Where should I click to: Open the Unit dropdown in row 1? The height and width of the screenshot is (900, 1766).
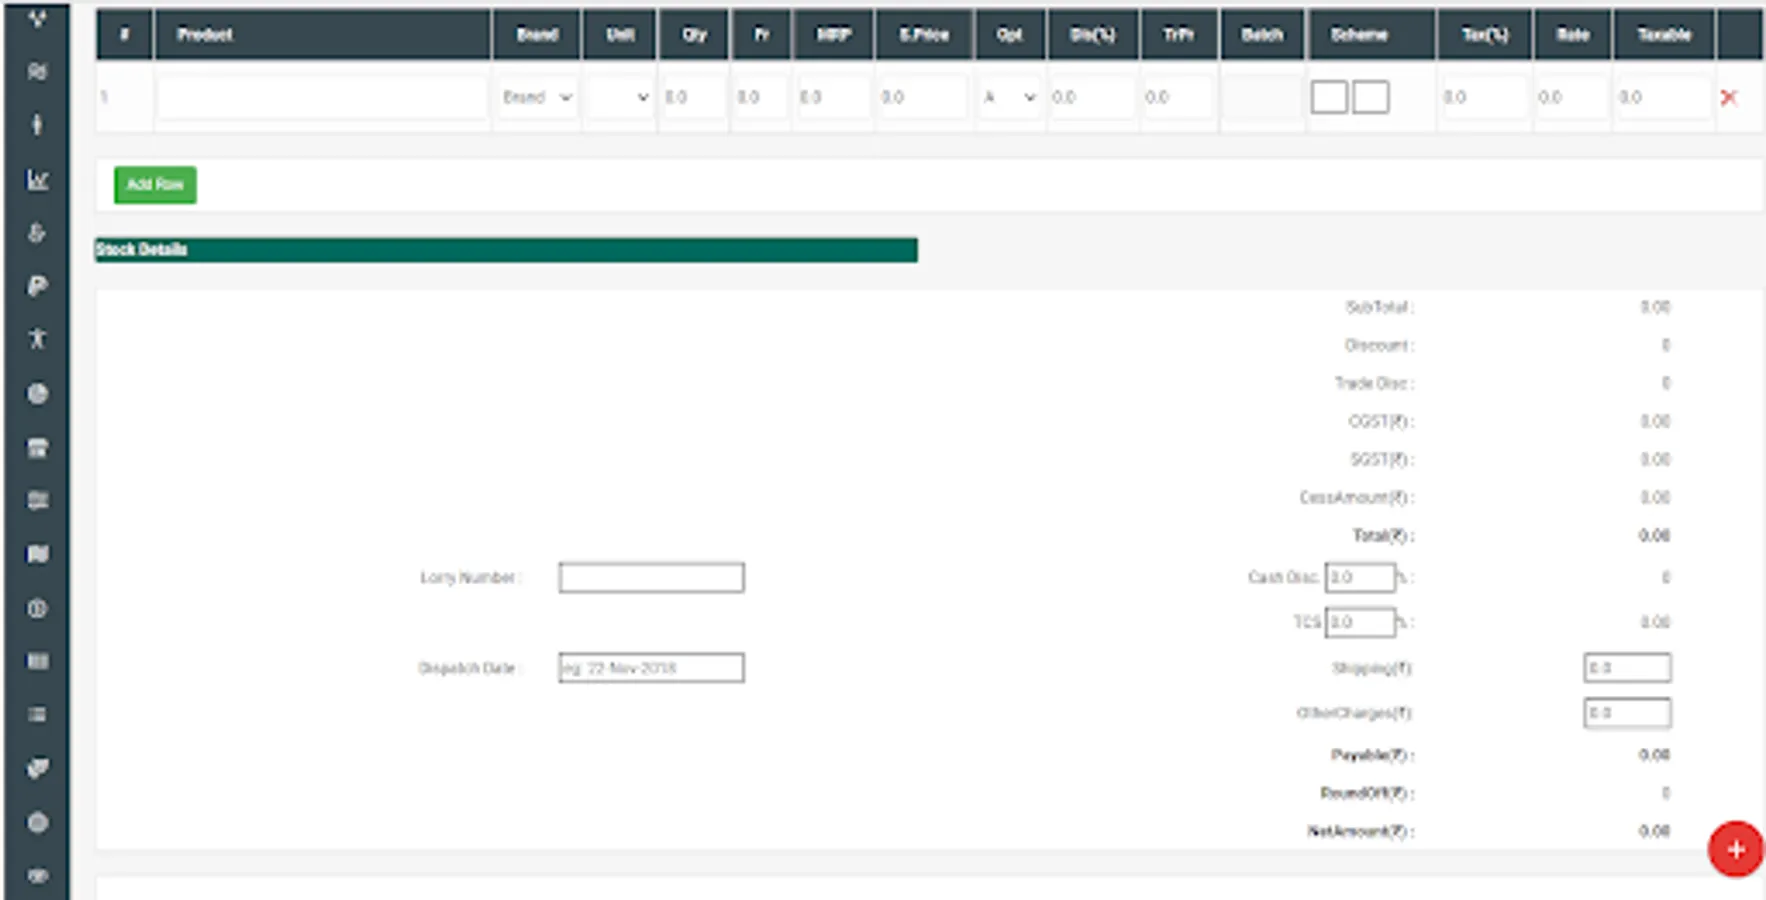tap(619, 97)
